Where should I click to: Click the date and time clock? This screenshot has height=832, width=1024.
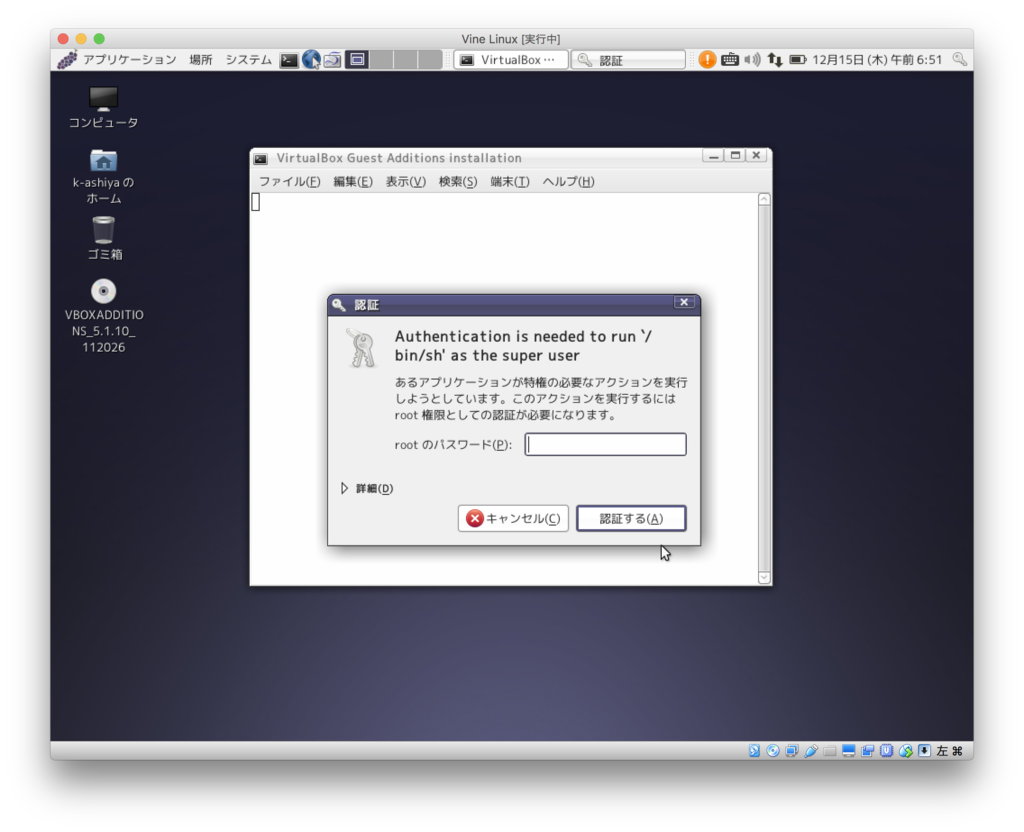pyautogui.click(x=877, y=60)
